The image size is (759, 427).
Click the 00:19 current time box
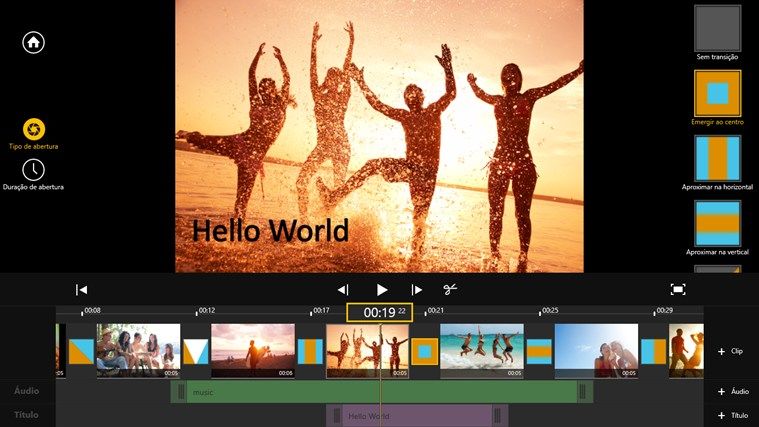(380, 312)
